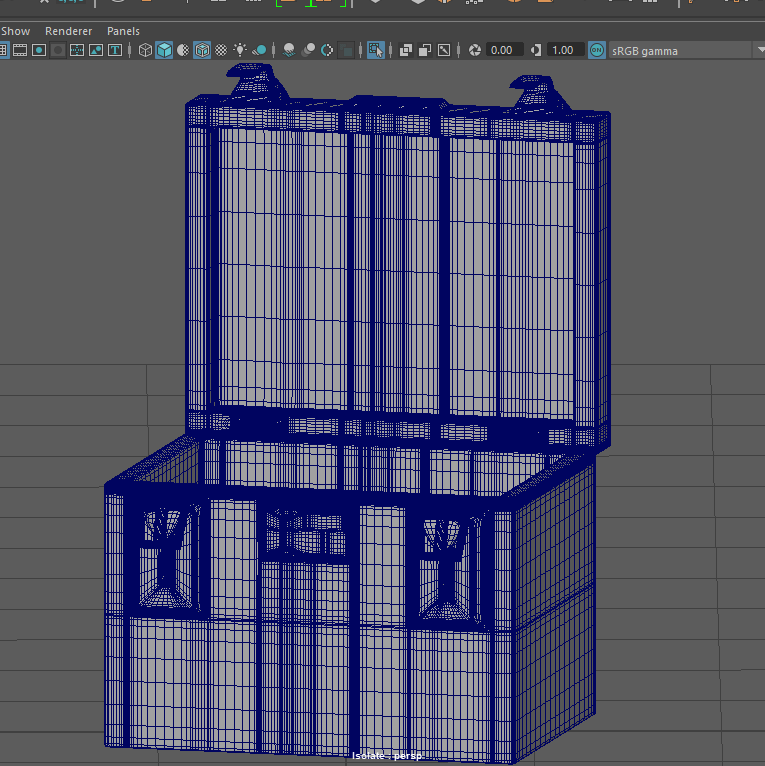Toggle viewport shadows icon
Image resolution: width=765 pixels, height=766 pixels.
[259, 50]
